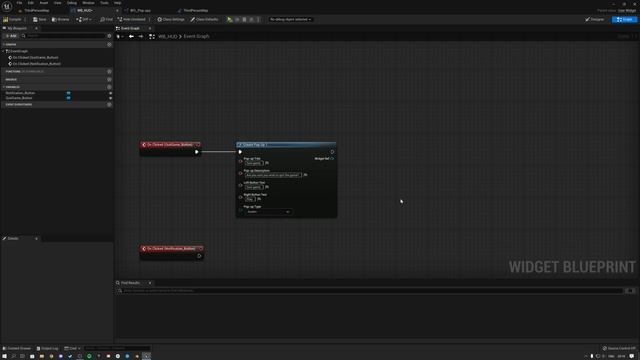The image size is (640, 360).
Task: Click the Compile button in the toolbar
Action: [12, 19]
